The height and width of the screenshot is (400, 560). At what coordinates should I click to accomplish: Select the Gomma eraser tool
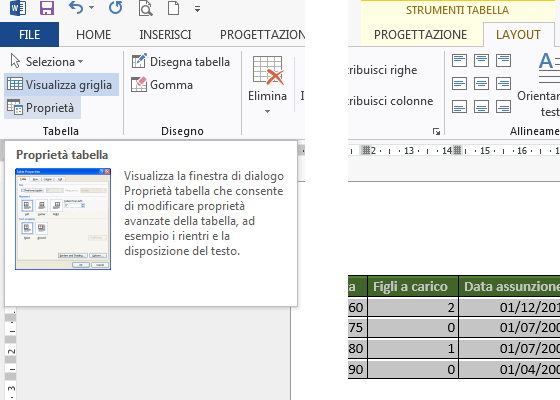tap(162, 85)
